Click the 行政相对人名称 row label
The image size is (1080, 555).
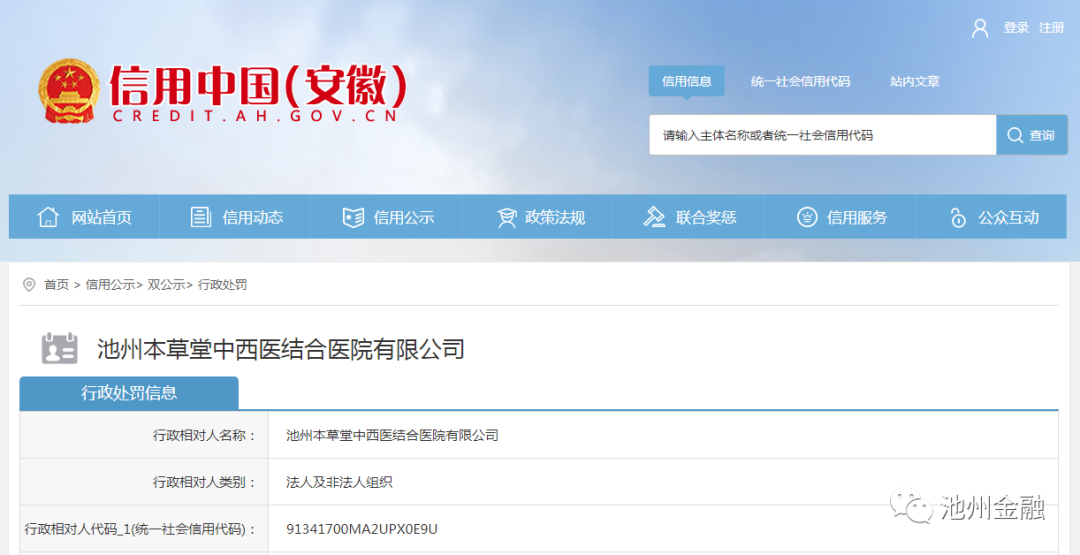tap(204, 435)
